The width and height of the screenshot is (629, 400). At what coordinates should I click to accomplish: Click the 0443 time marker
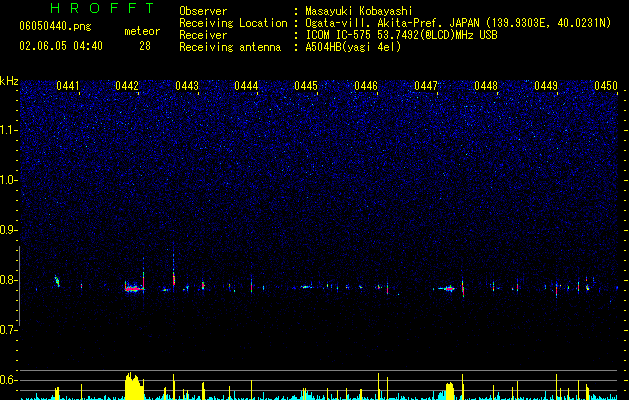click(x=187, y=86)
